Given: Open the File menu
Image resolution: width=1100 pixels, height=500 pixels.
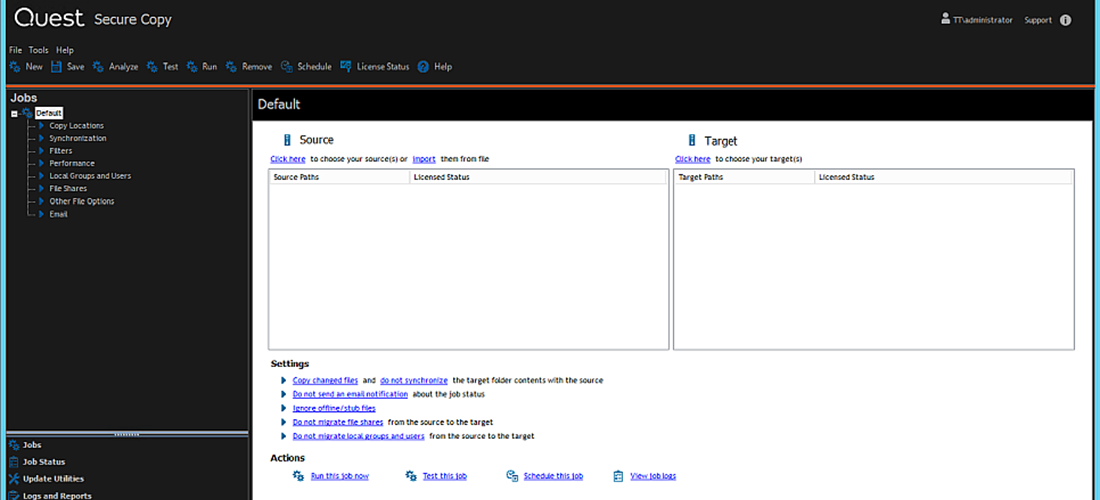Looking at the screenshot, I should click(15, 50).
